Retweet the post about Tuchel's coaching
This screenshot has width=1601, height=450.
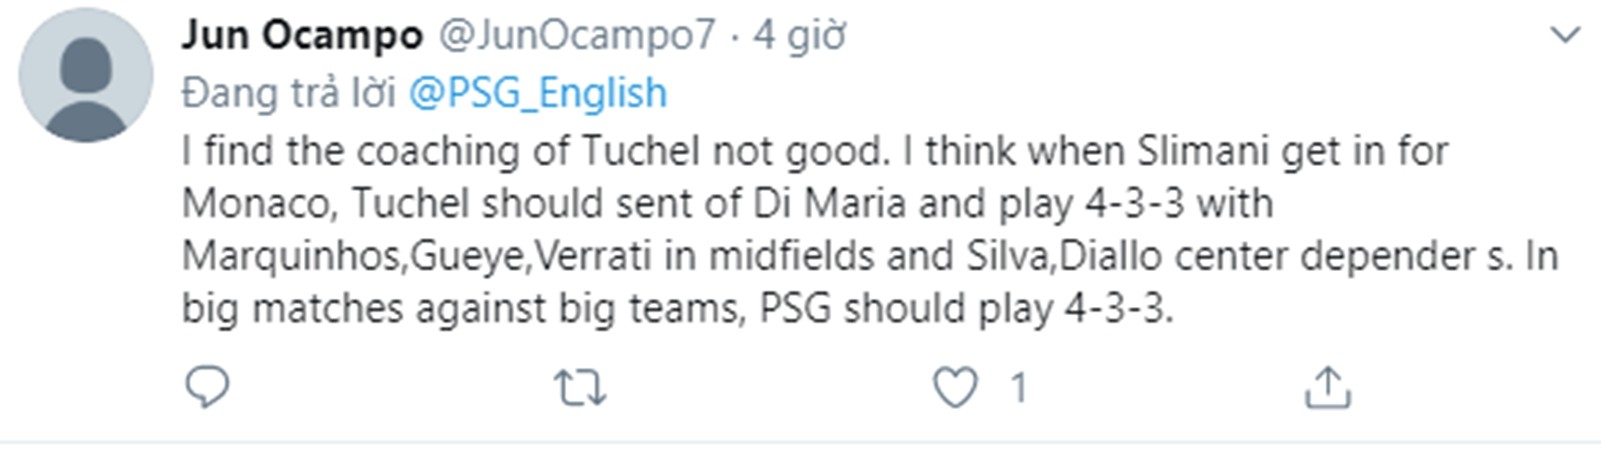(x=580, y=388)
